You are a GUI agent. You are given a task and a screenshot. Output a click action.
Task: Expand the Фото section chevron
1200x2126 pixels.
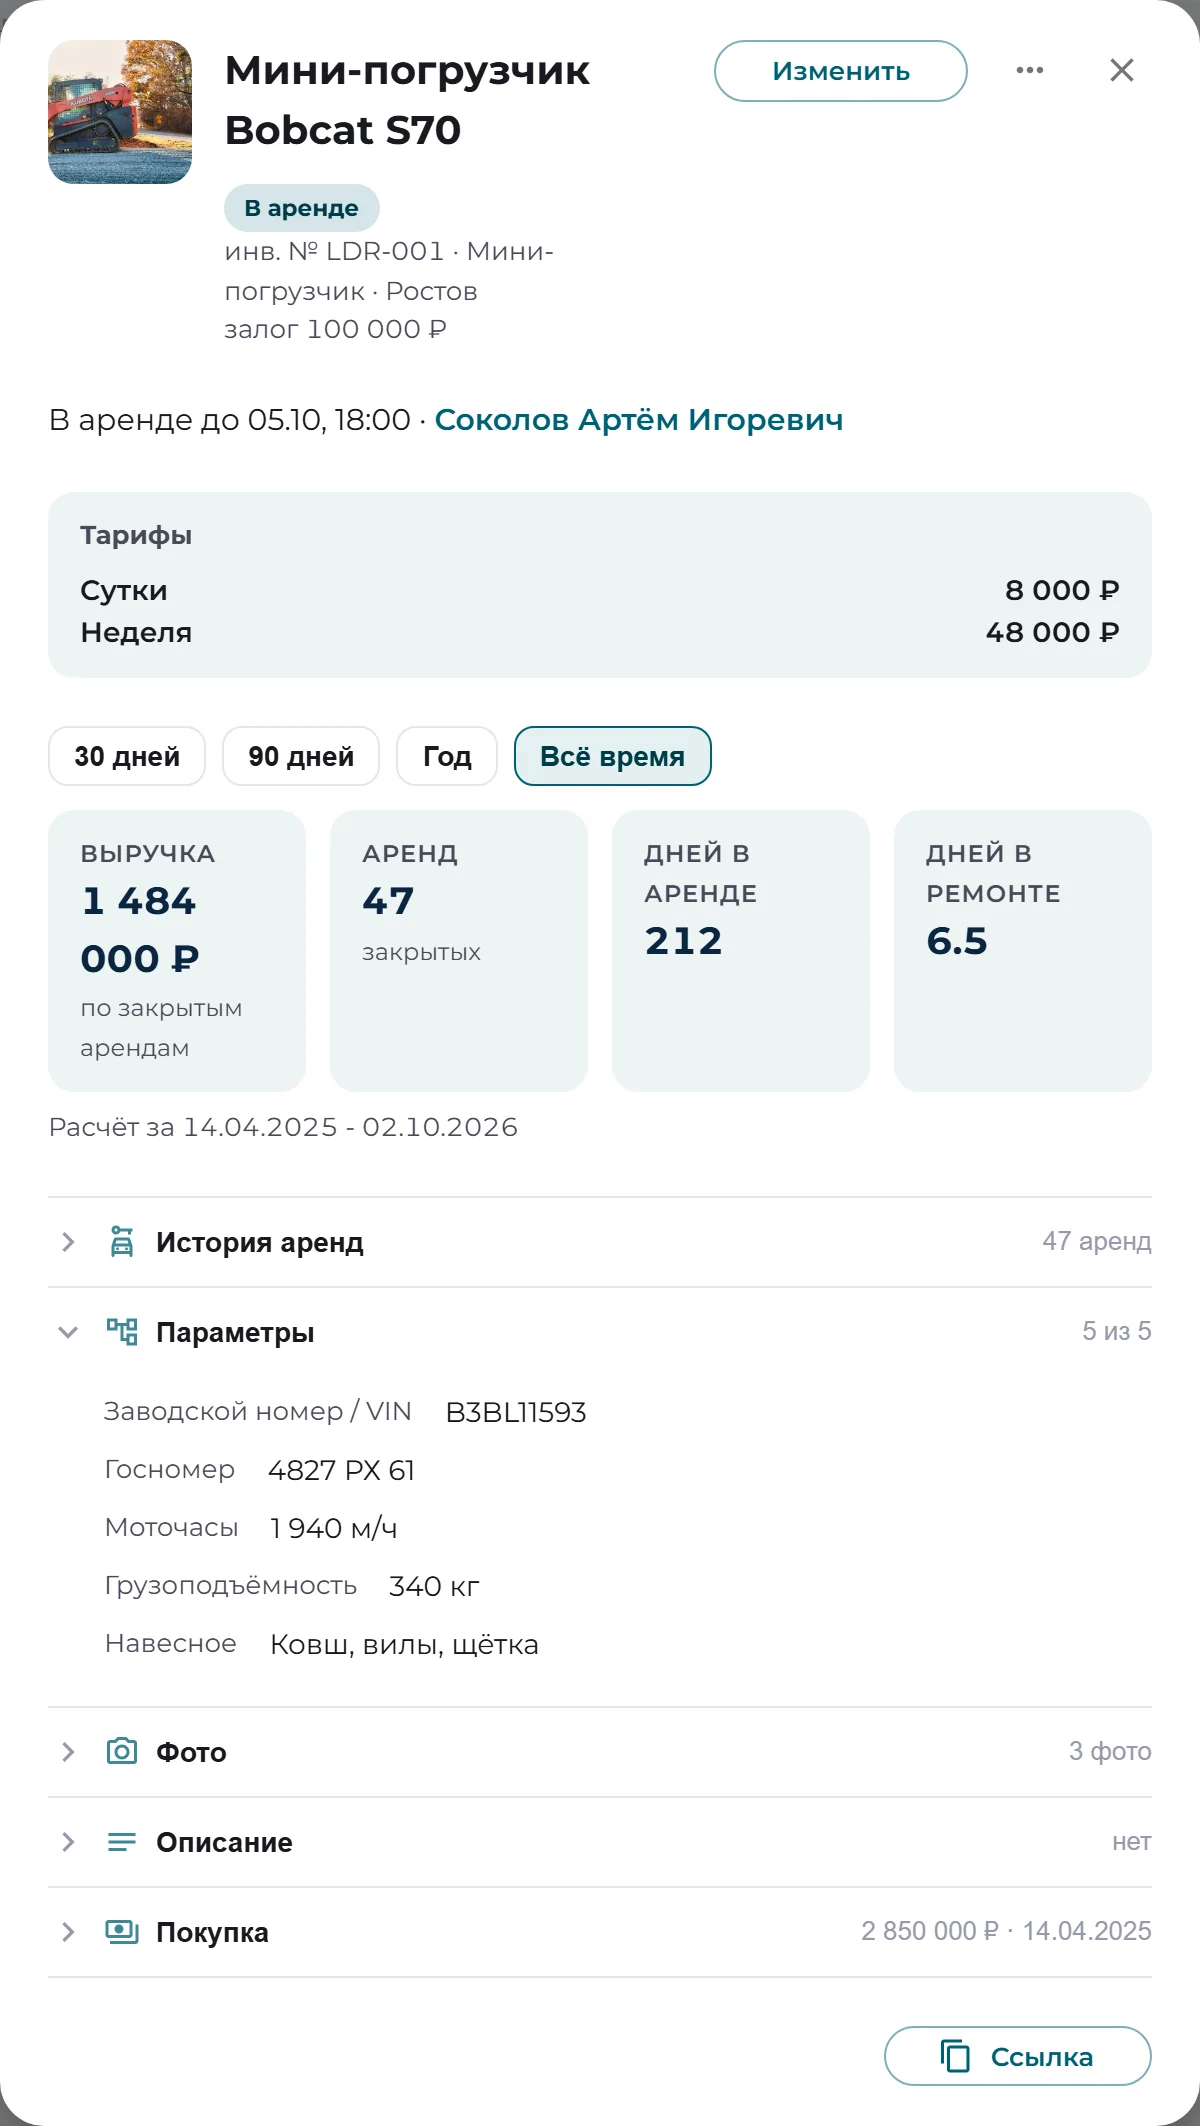click(68, 1752)
